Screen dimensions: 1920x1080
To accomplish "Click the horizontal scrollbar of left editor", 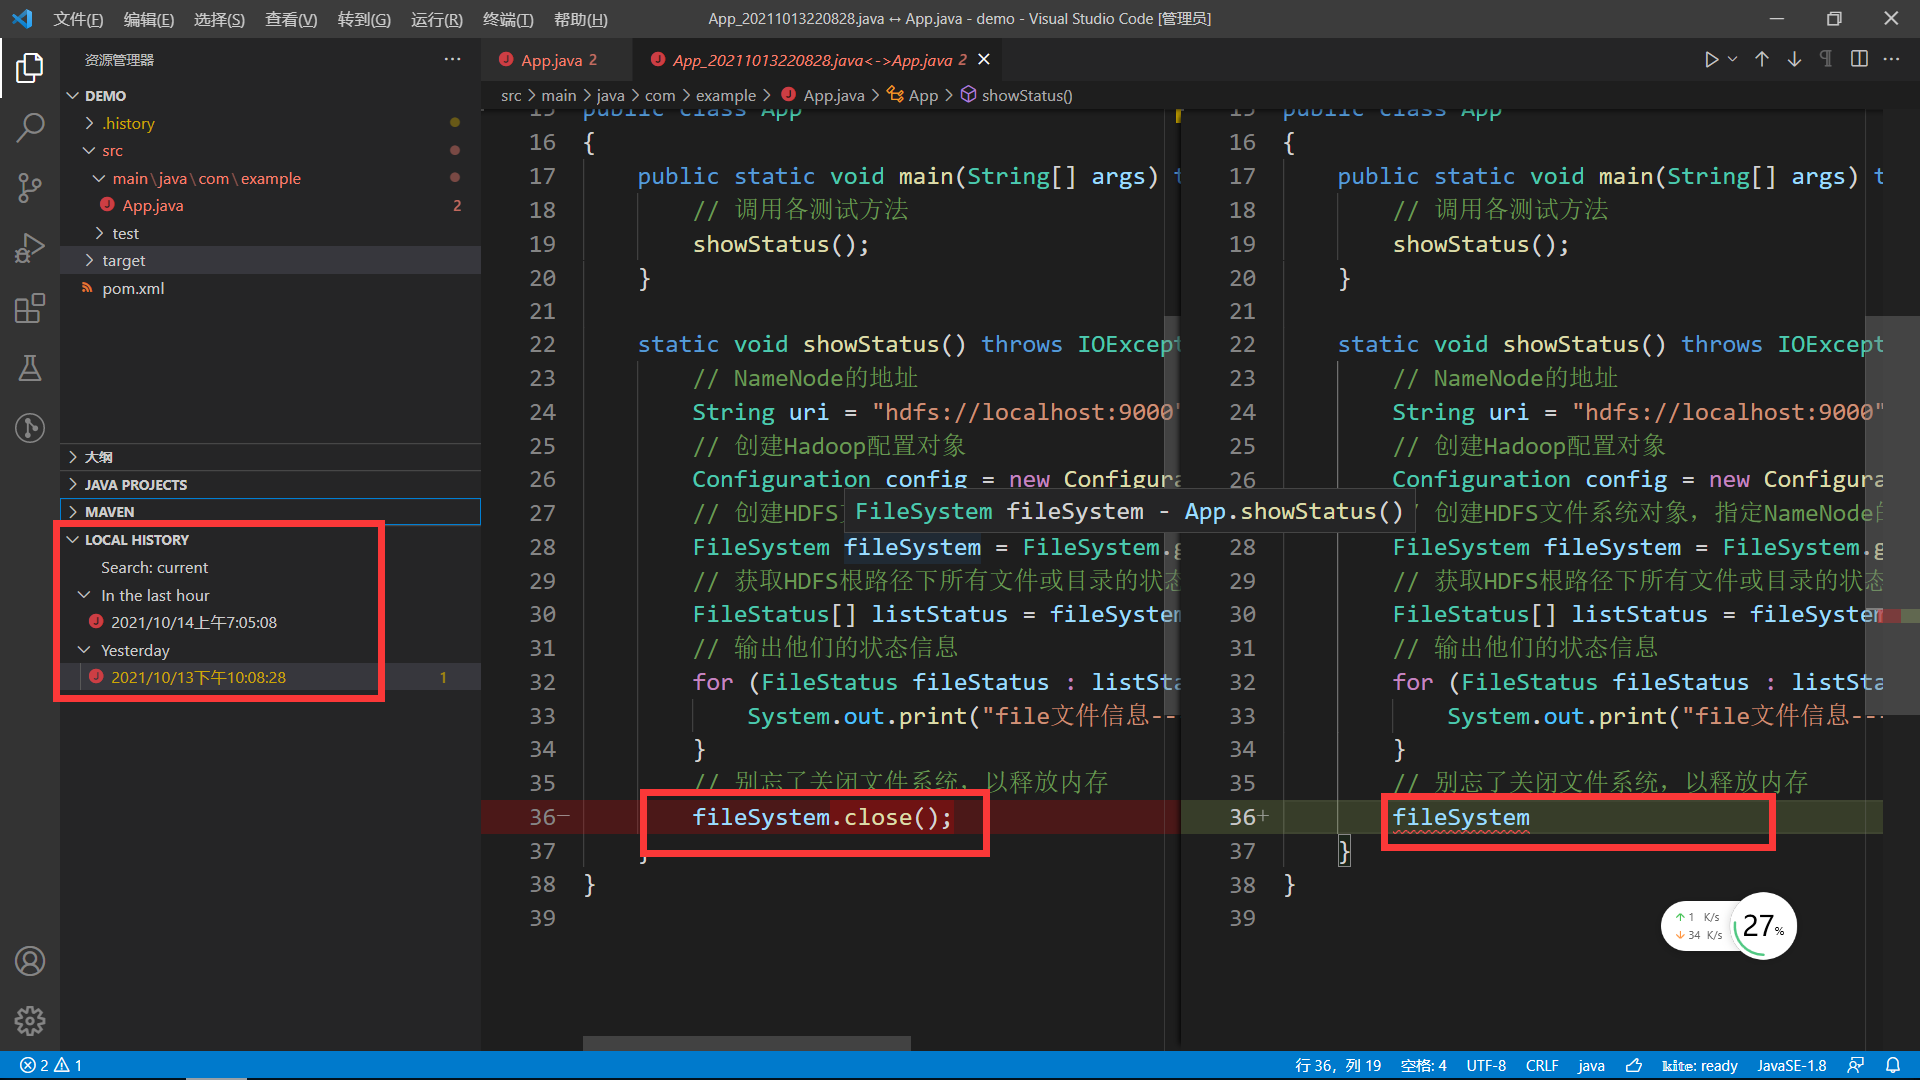I will click(746, 1043).
